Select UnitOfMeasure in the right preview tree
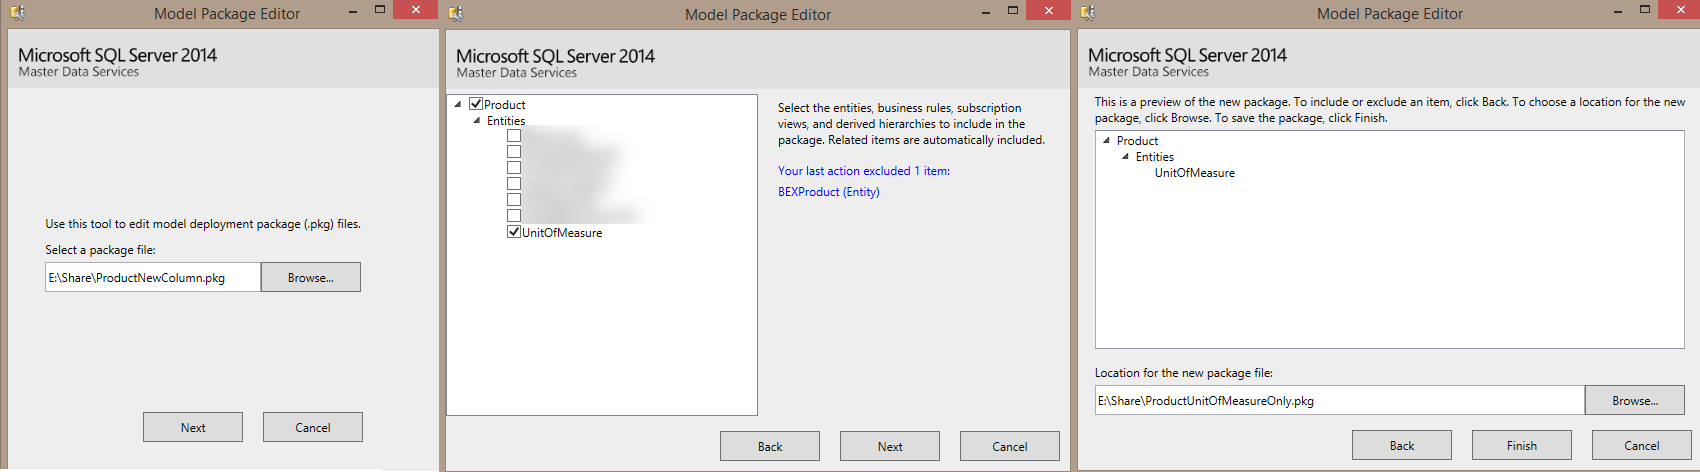The width and height of the screenshot is (1700, 472). (1195, 173)
